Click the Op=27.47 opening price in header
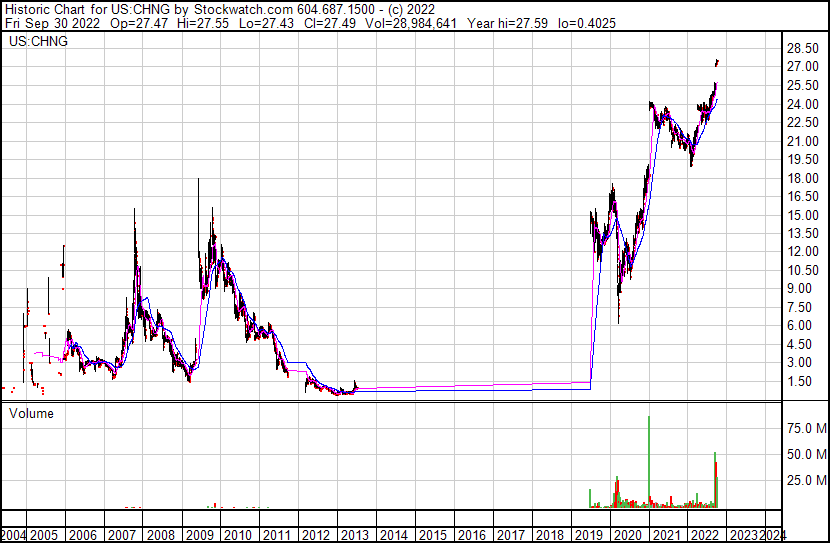The width and height of the screenshot is (830, 543). coord(139,23)
